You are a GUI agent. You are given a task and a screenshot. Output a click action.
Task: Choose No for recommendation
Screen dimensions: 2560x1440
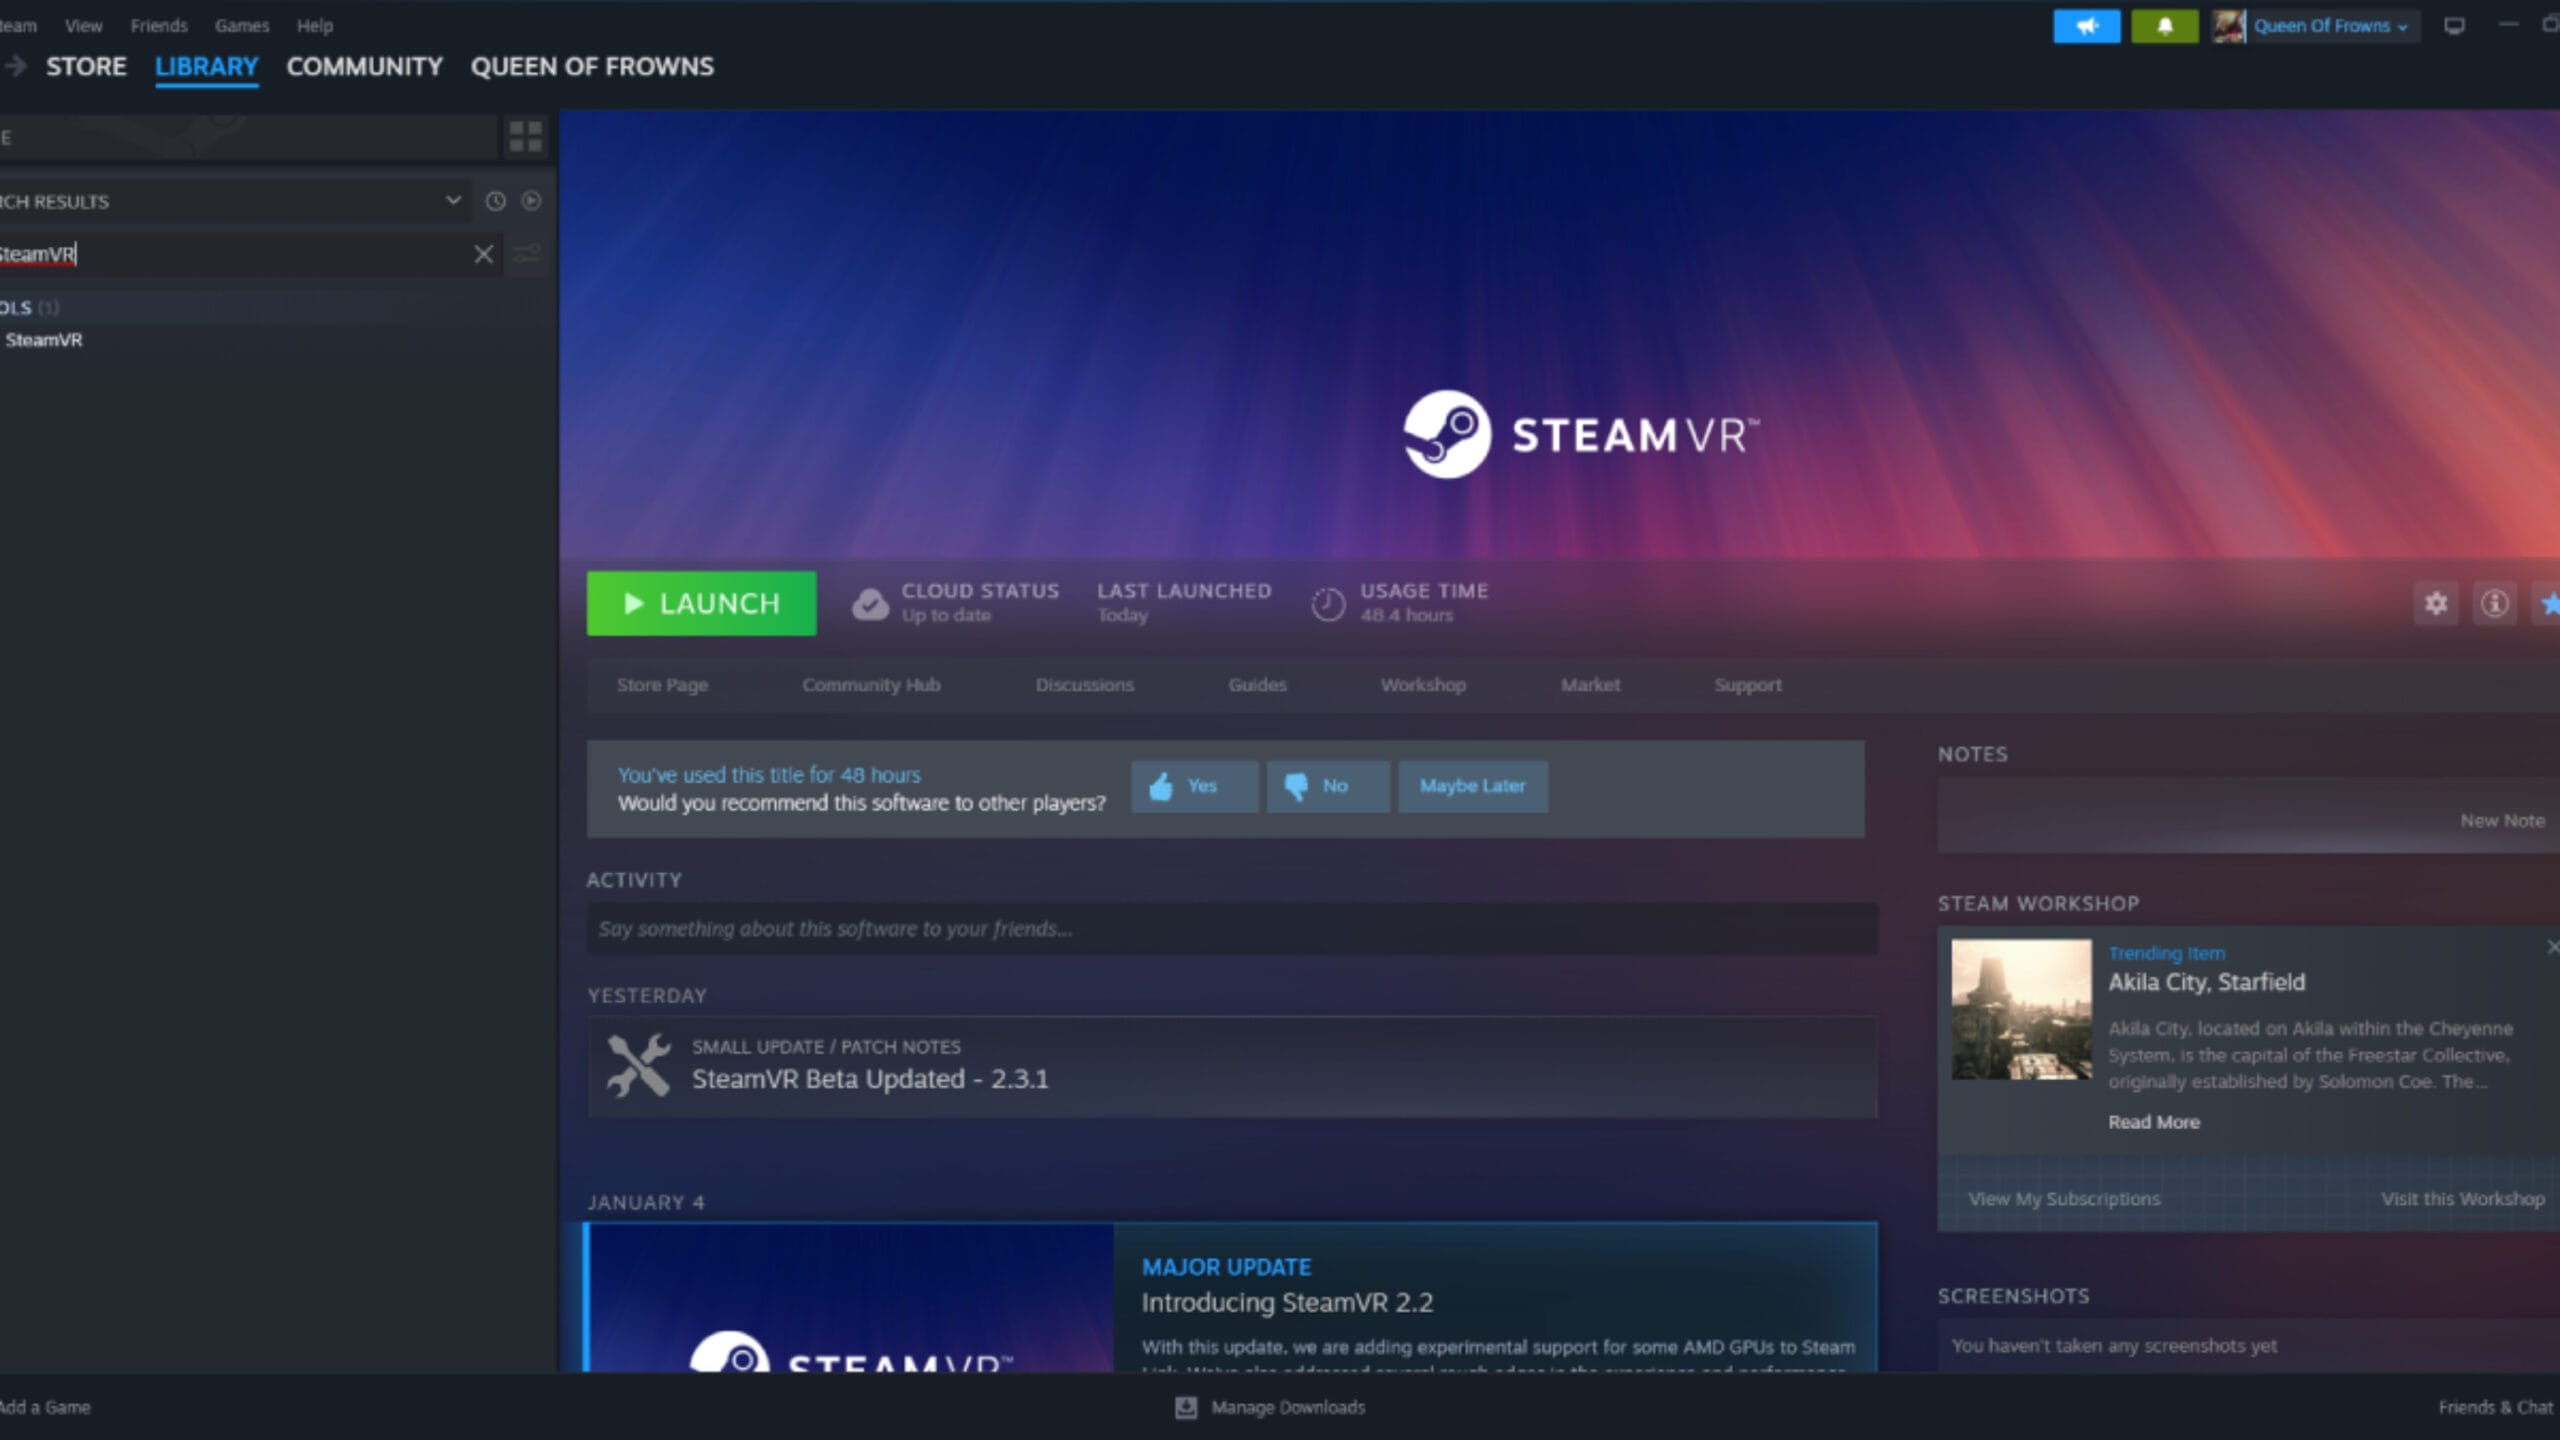1328,786
